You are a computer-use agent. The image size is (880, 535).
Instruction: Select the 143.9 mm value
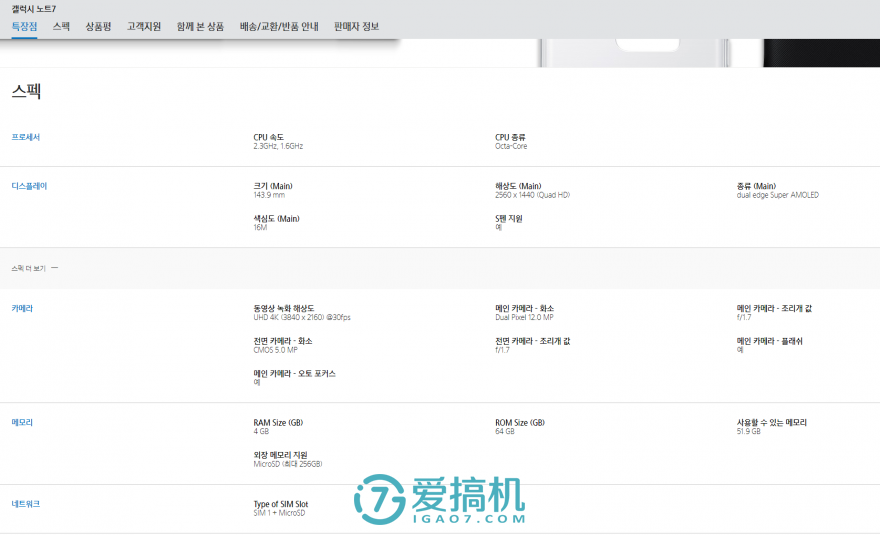pos(269,195)
